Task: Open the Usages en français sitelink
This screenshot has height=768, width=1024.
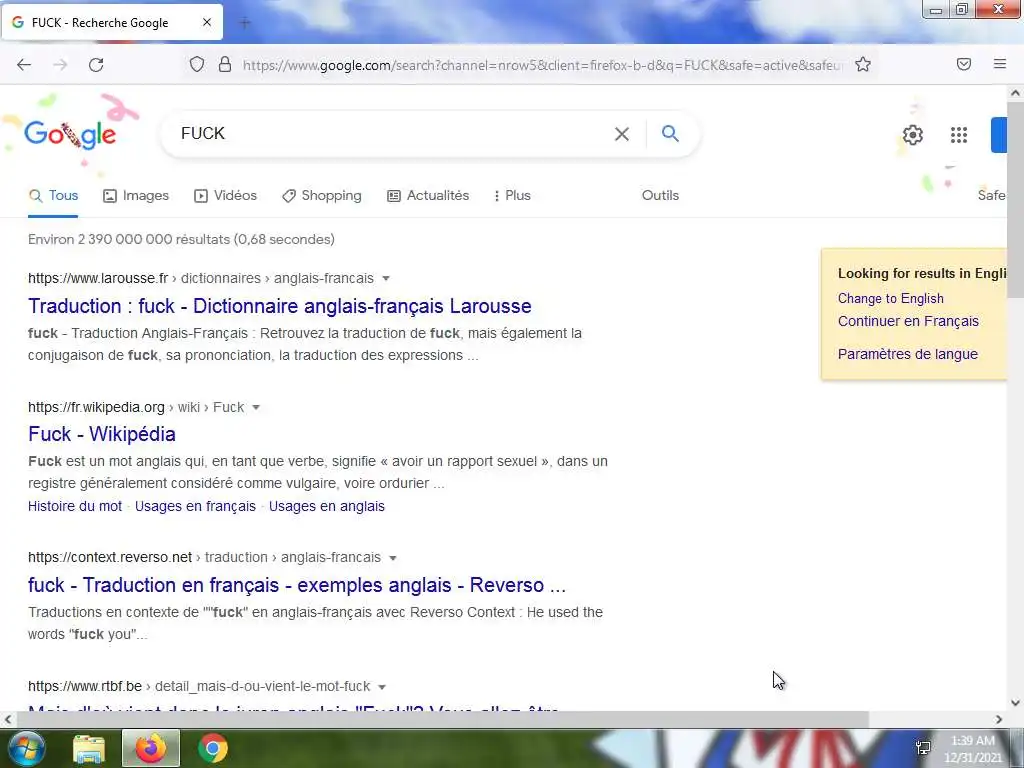Action: tap(195, 506)
